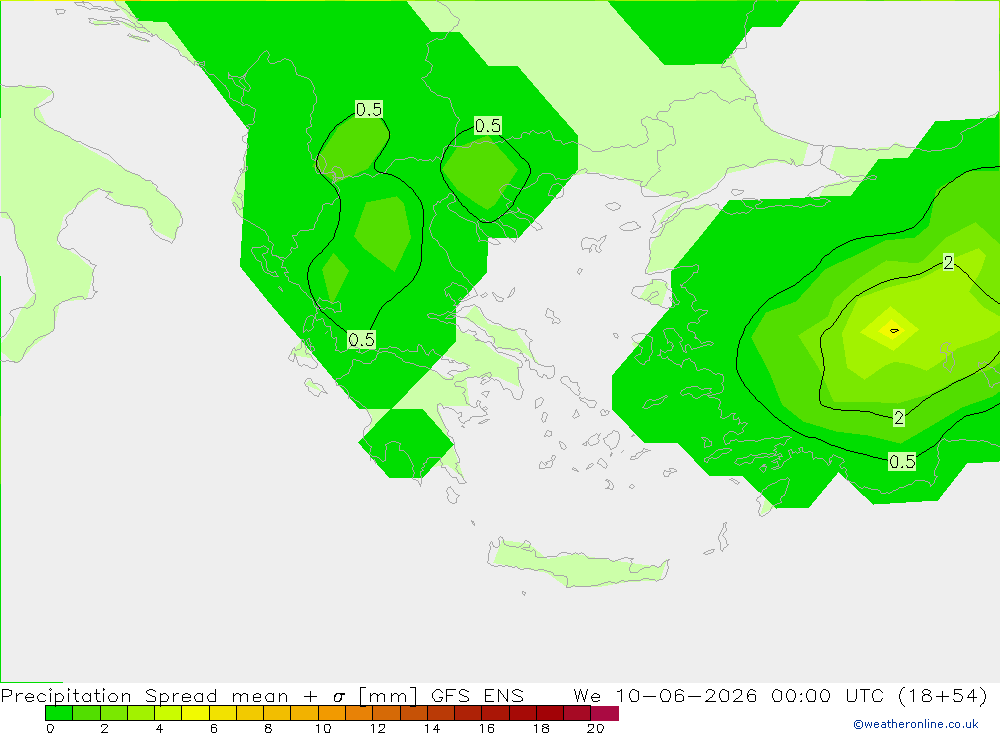Click the lower 2 contour label over Turkey
This screenshot has height=733, width=1000.
pyautogui.click(x=899, y=418)
